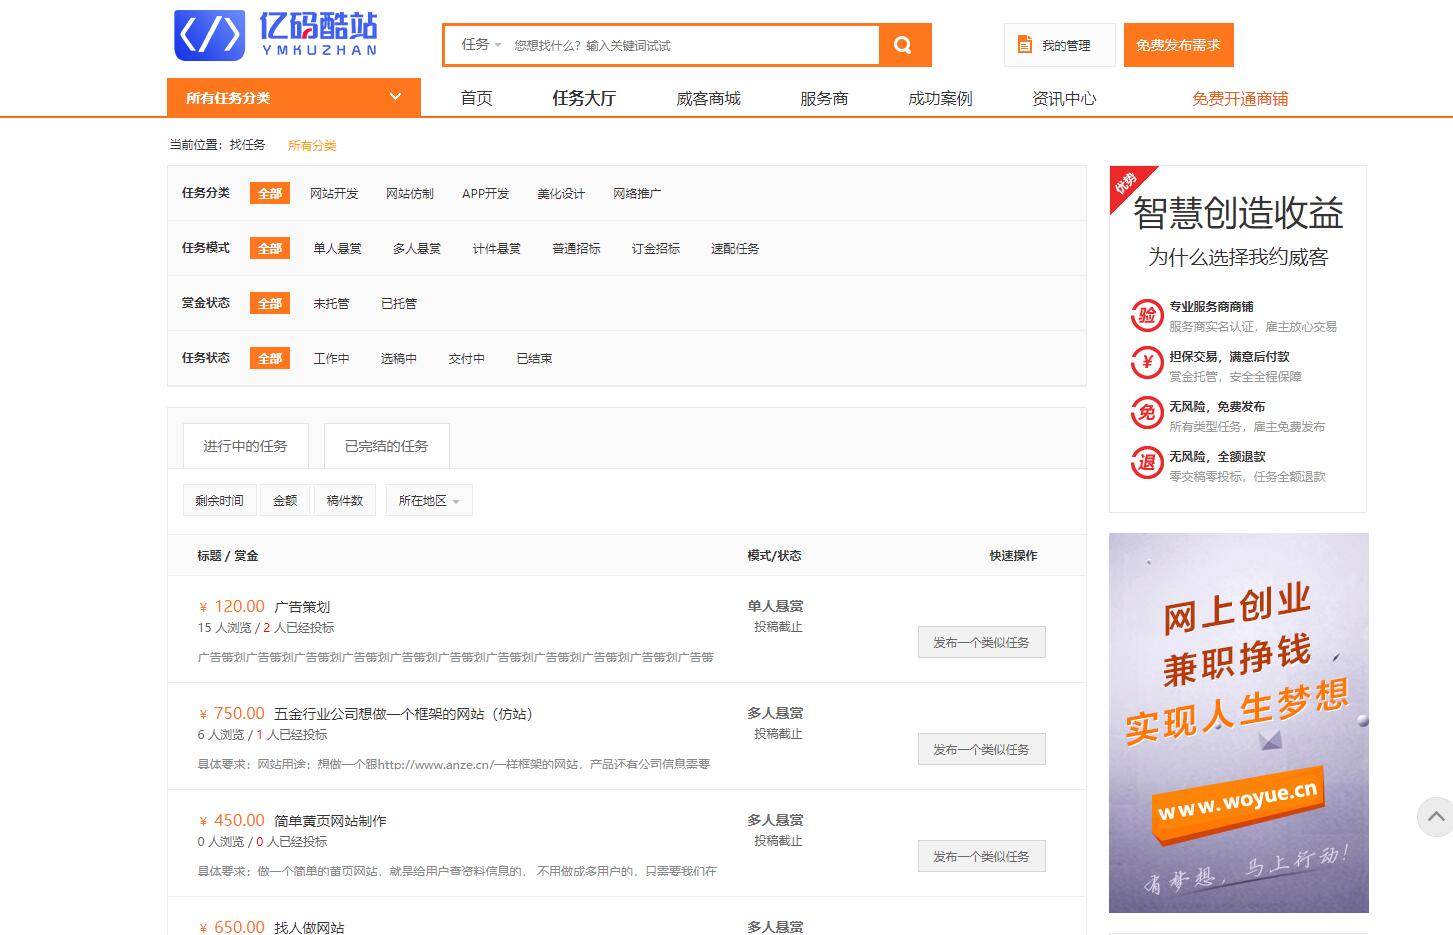
Task: Click the 免 free-publish badge icon
Action: coord(1147,413)
